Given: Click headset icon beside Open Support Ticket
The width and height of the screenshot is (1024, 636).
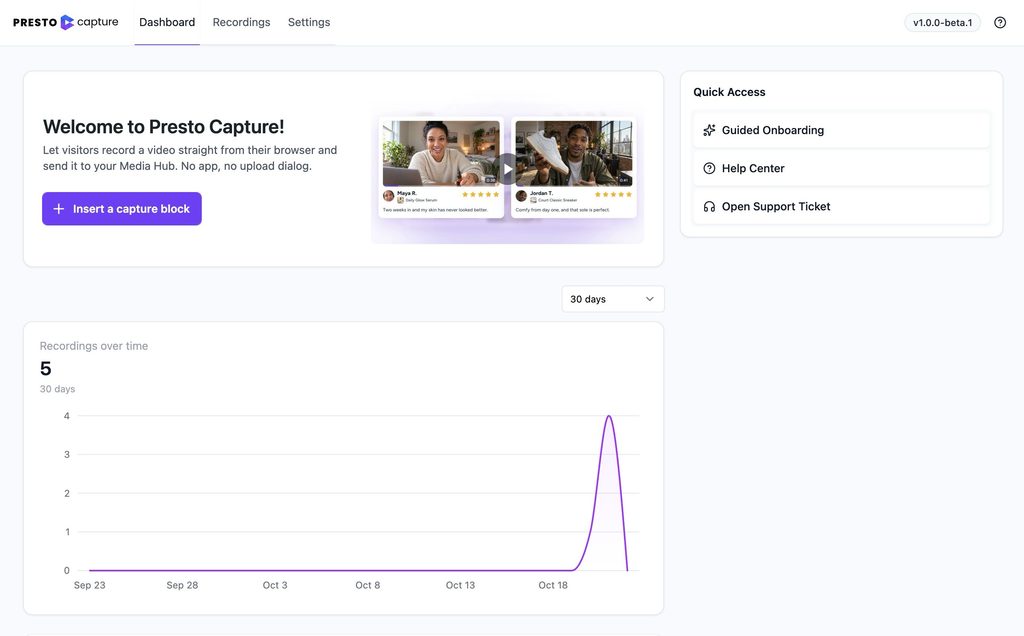Looking at the screenshot, I should [x=709, y=206].
